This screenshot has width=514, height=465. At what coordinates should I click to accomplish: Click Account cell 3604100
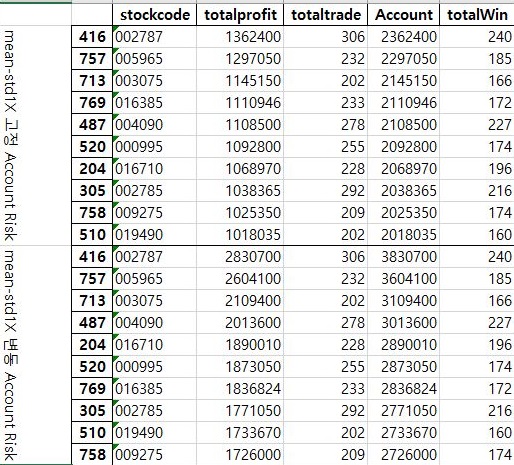(x=404, y=279)
